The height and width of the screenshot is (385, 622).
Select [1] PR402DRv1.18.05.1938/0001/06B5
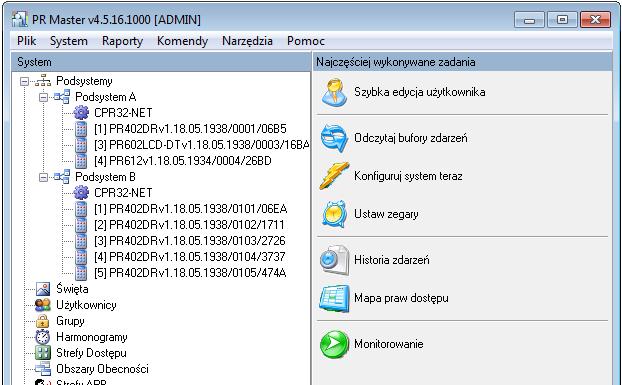pyautogui.click(x=190, y=129)
